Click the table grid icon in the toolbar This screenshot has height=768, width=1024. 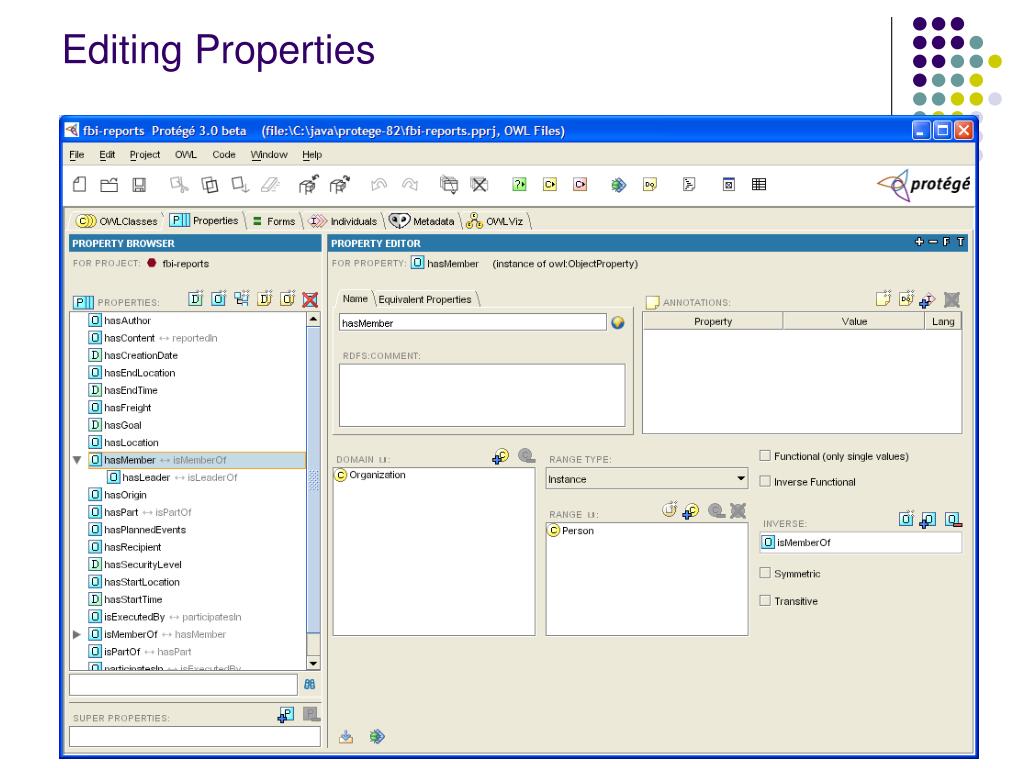tap(759, 185)
